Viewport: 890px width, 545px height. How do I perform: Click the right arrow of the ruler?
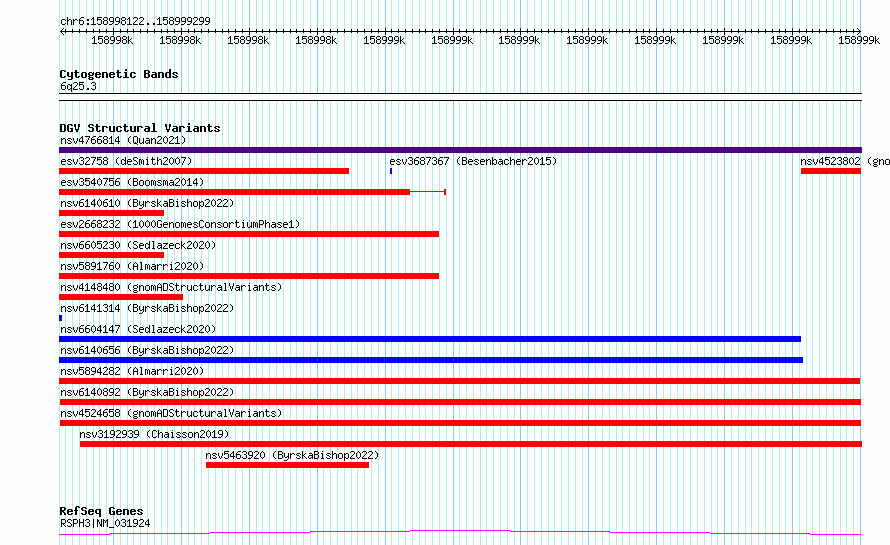pyautogui.click(x=858, y=31)
